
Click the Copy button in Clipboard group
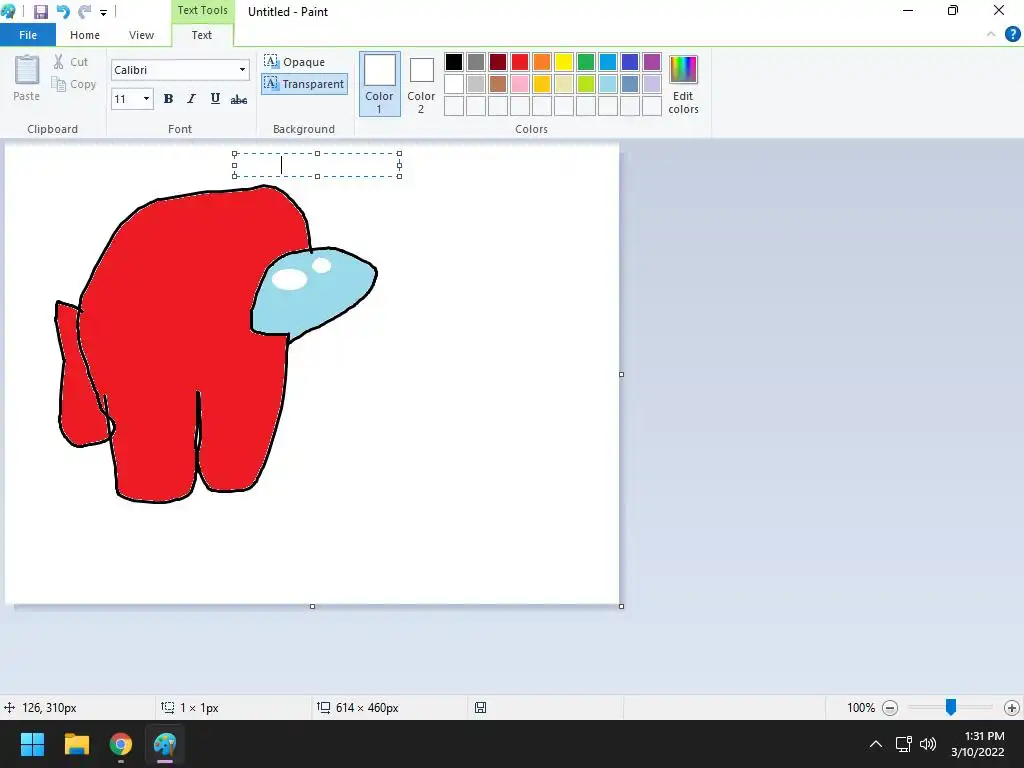74,84
